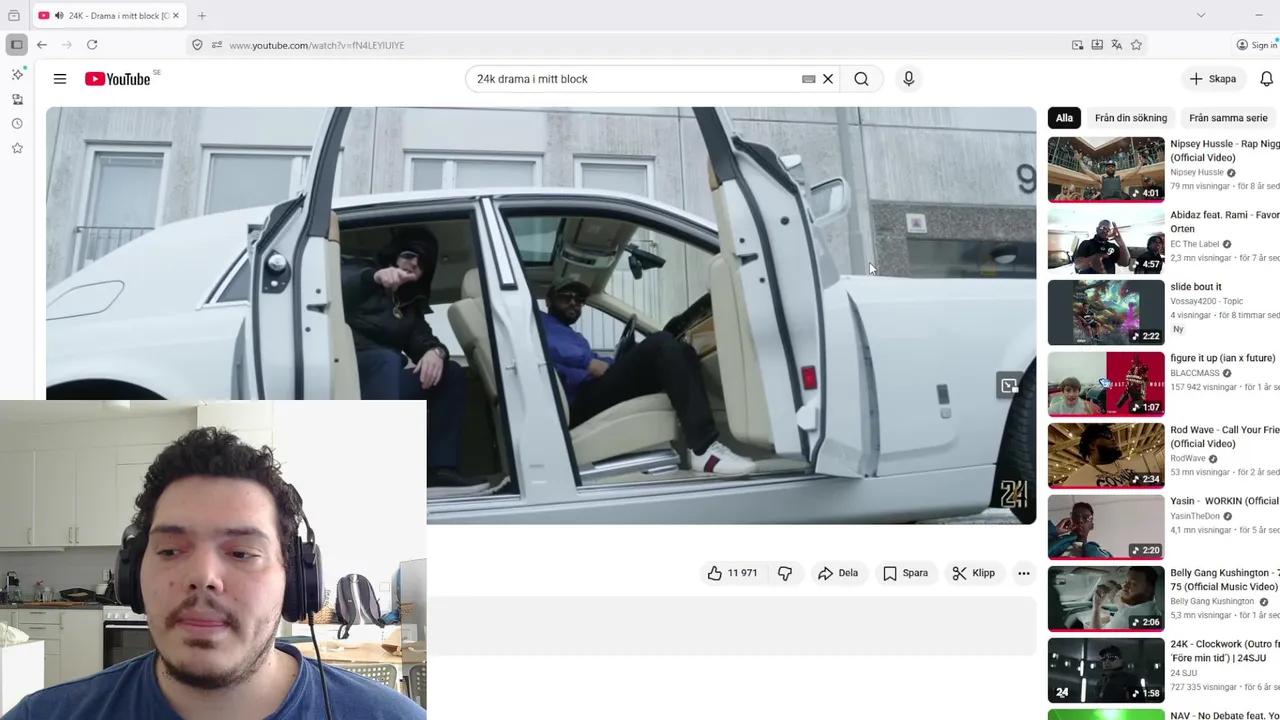Image resolution: width=1280 pixels, height=720 pixels.
Task: Open Abidaz feat. Rami video thumbnail
Action: pos(1106,241)
